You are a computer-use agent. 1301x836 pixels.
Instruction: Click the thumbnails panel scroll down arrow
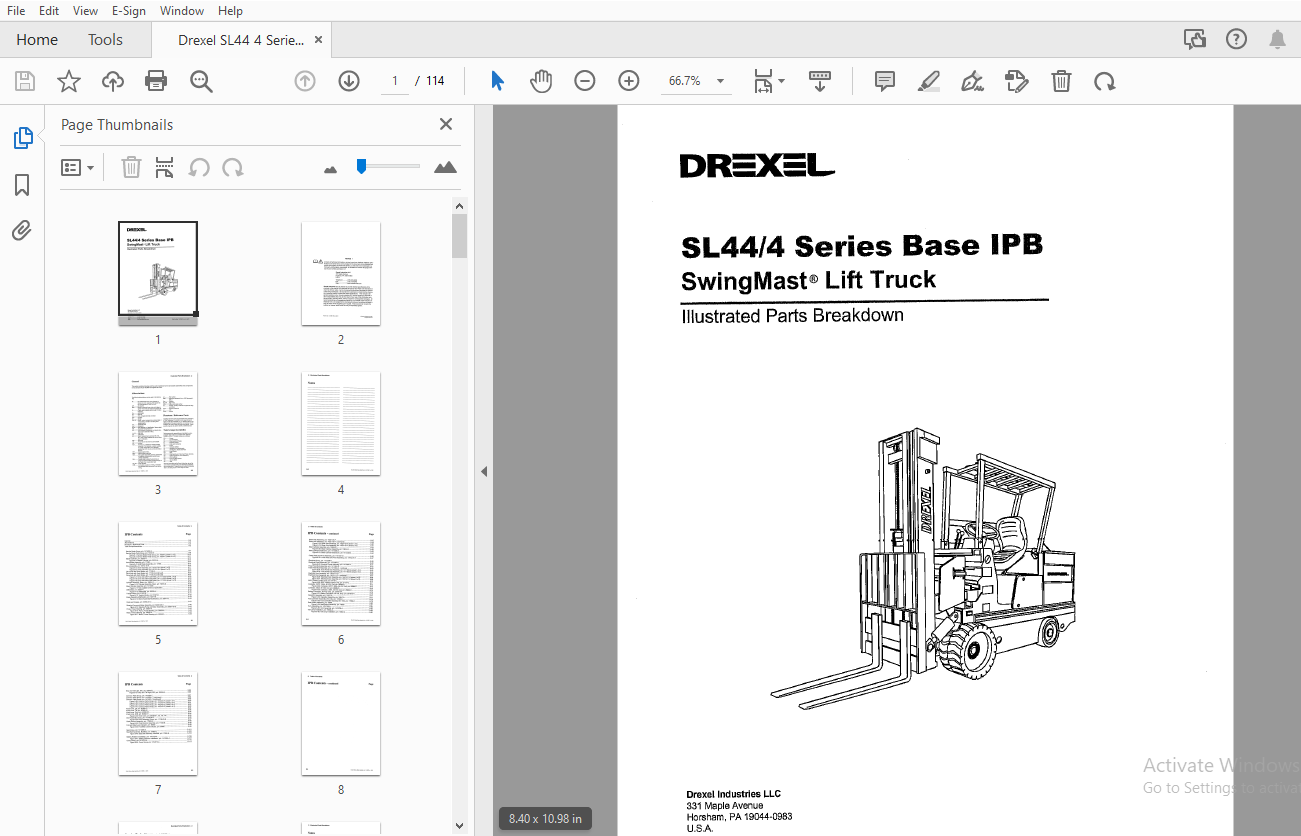tap(459, 826)
